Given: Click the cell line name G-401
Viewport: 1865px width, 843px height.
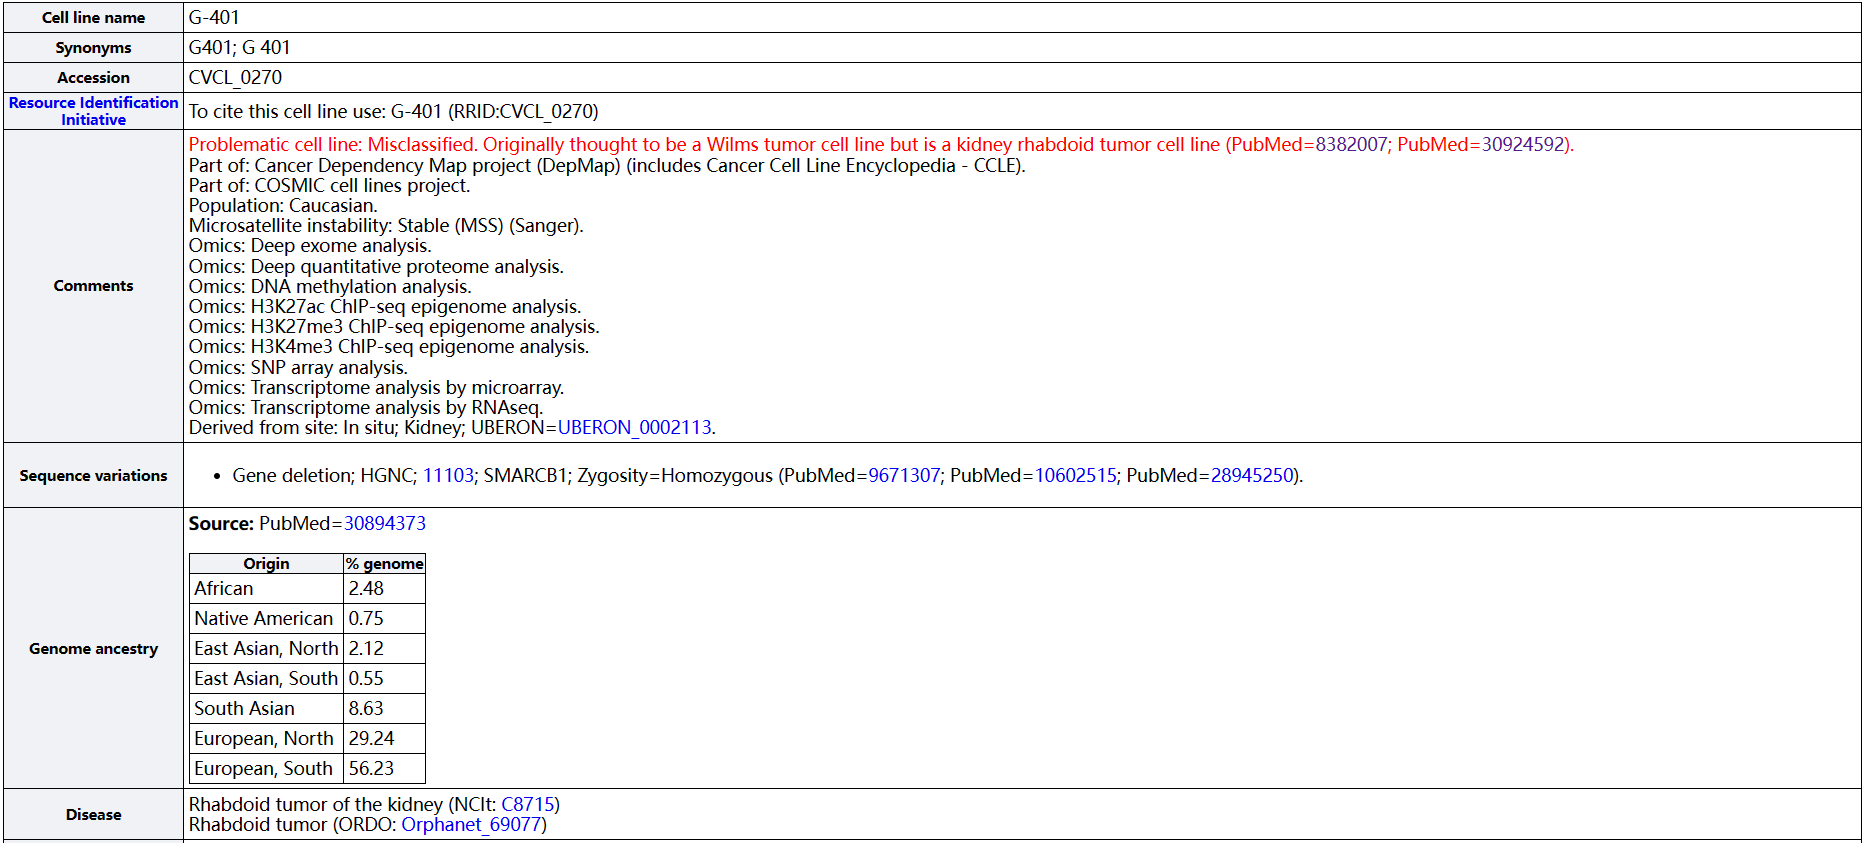Looking at the screenshot, I should pyautogui.click(x=214, y=18).
